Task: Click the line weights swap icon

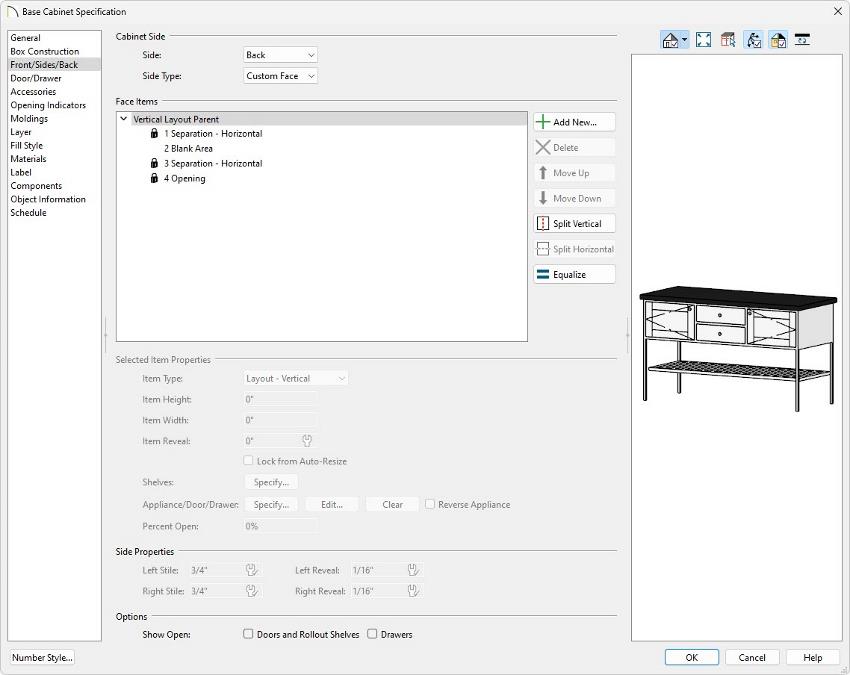Action: coord(802,40)
